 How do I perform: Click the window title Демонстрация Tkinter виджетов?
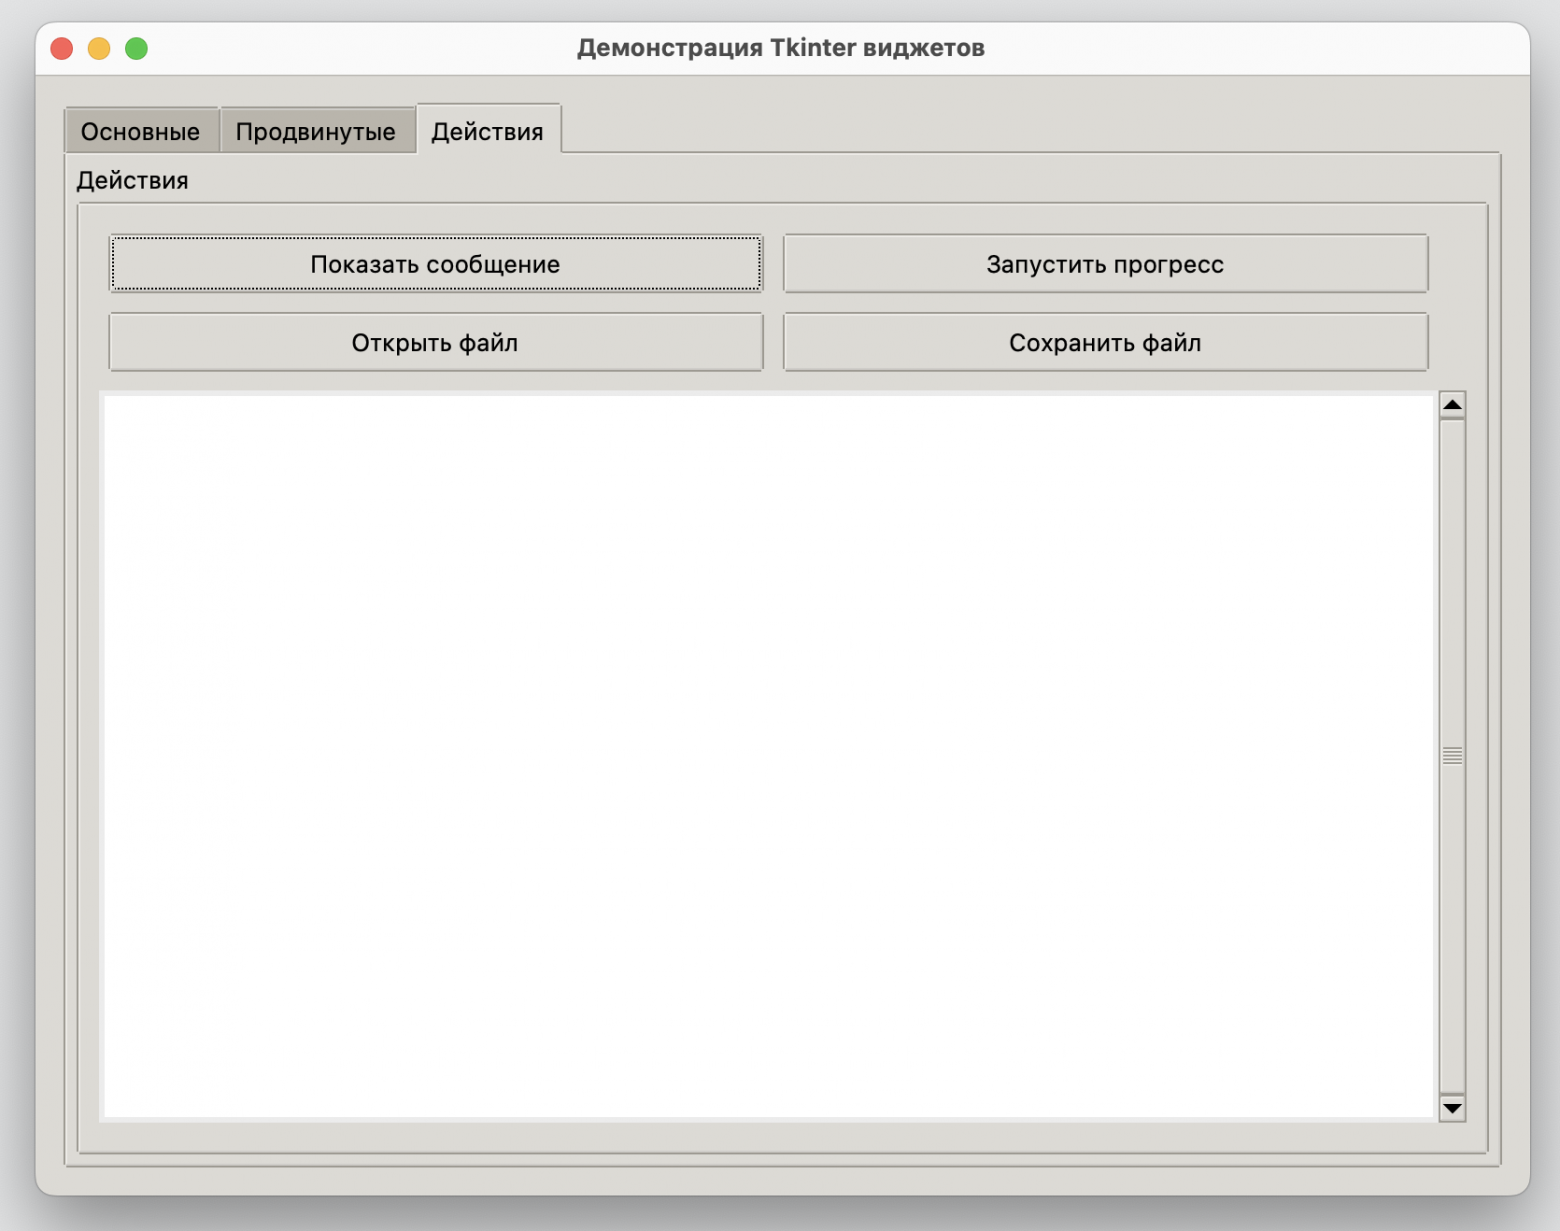[782, 46]
